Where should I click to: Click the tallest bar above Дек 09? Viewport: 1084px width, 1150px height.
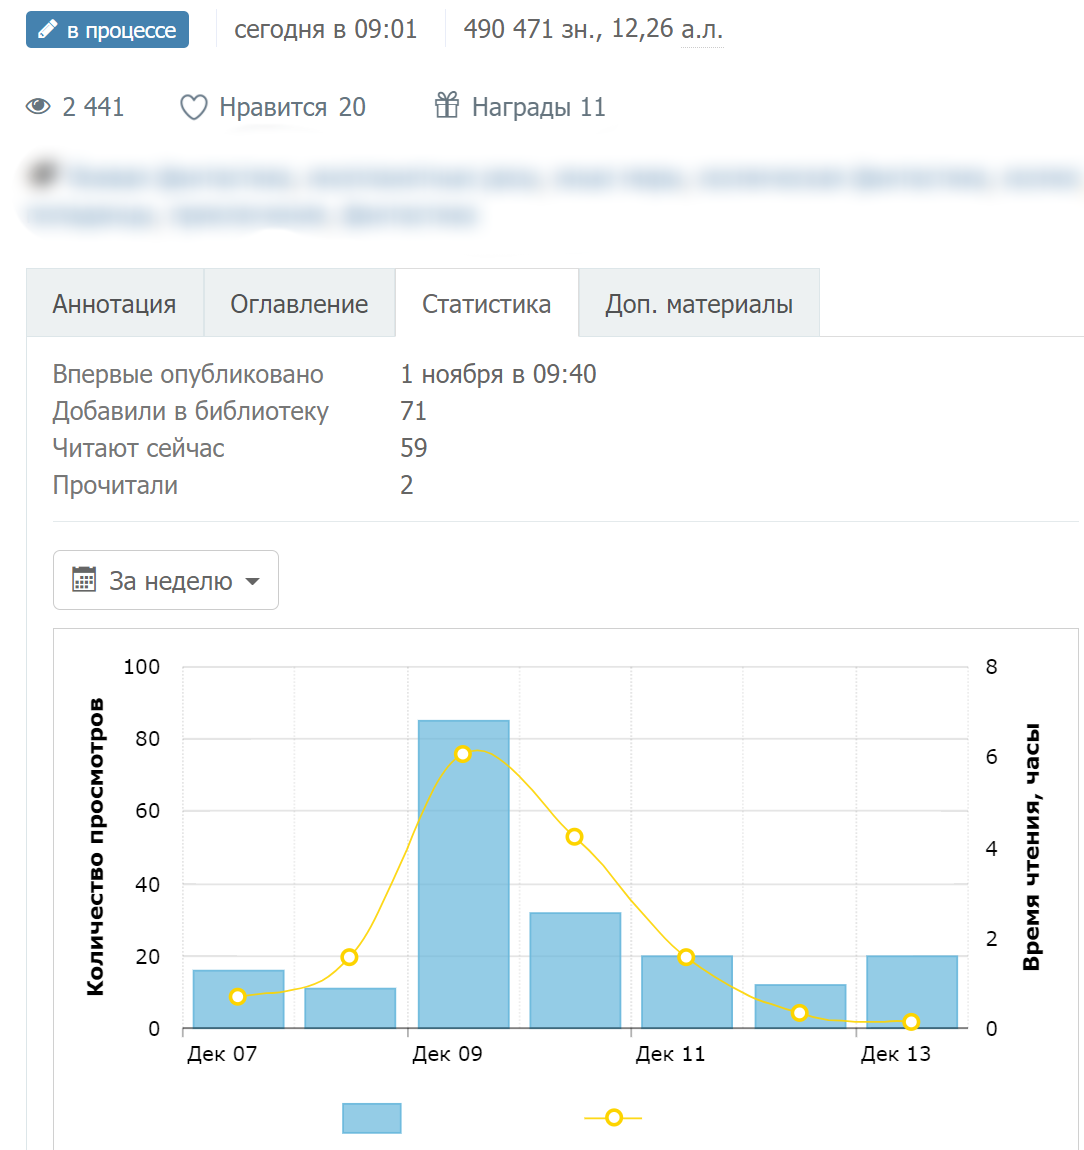tap(462, 870)
